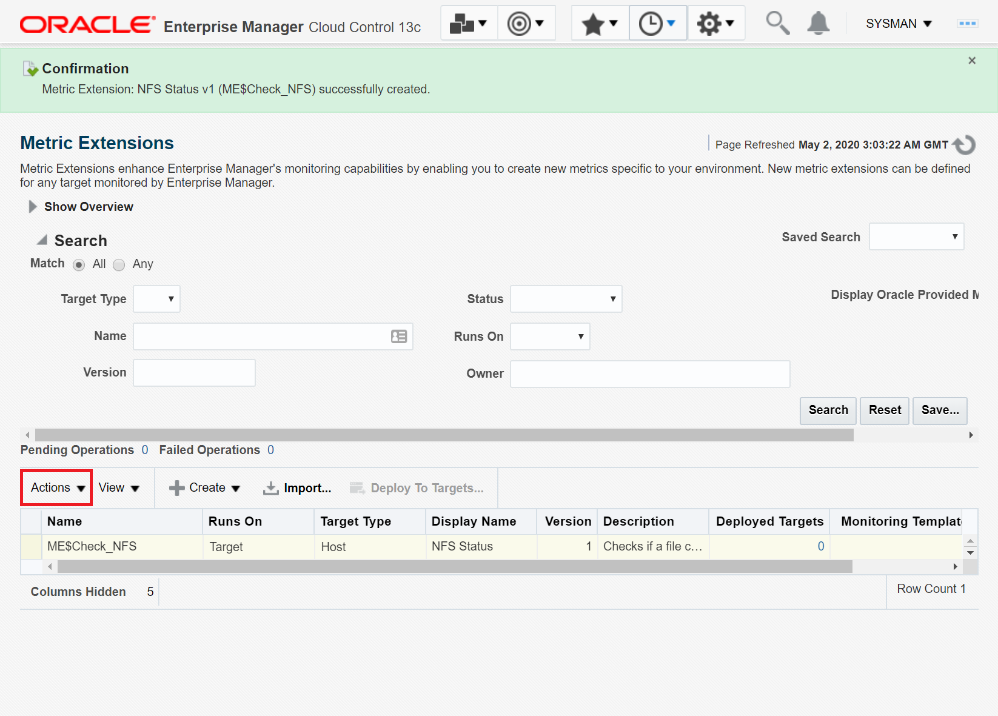
Task: Open the notifications bell
Action: (818, 23)
